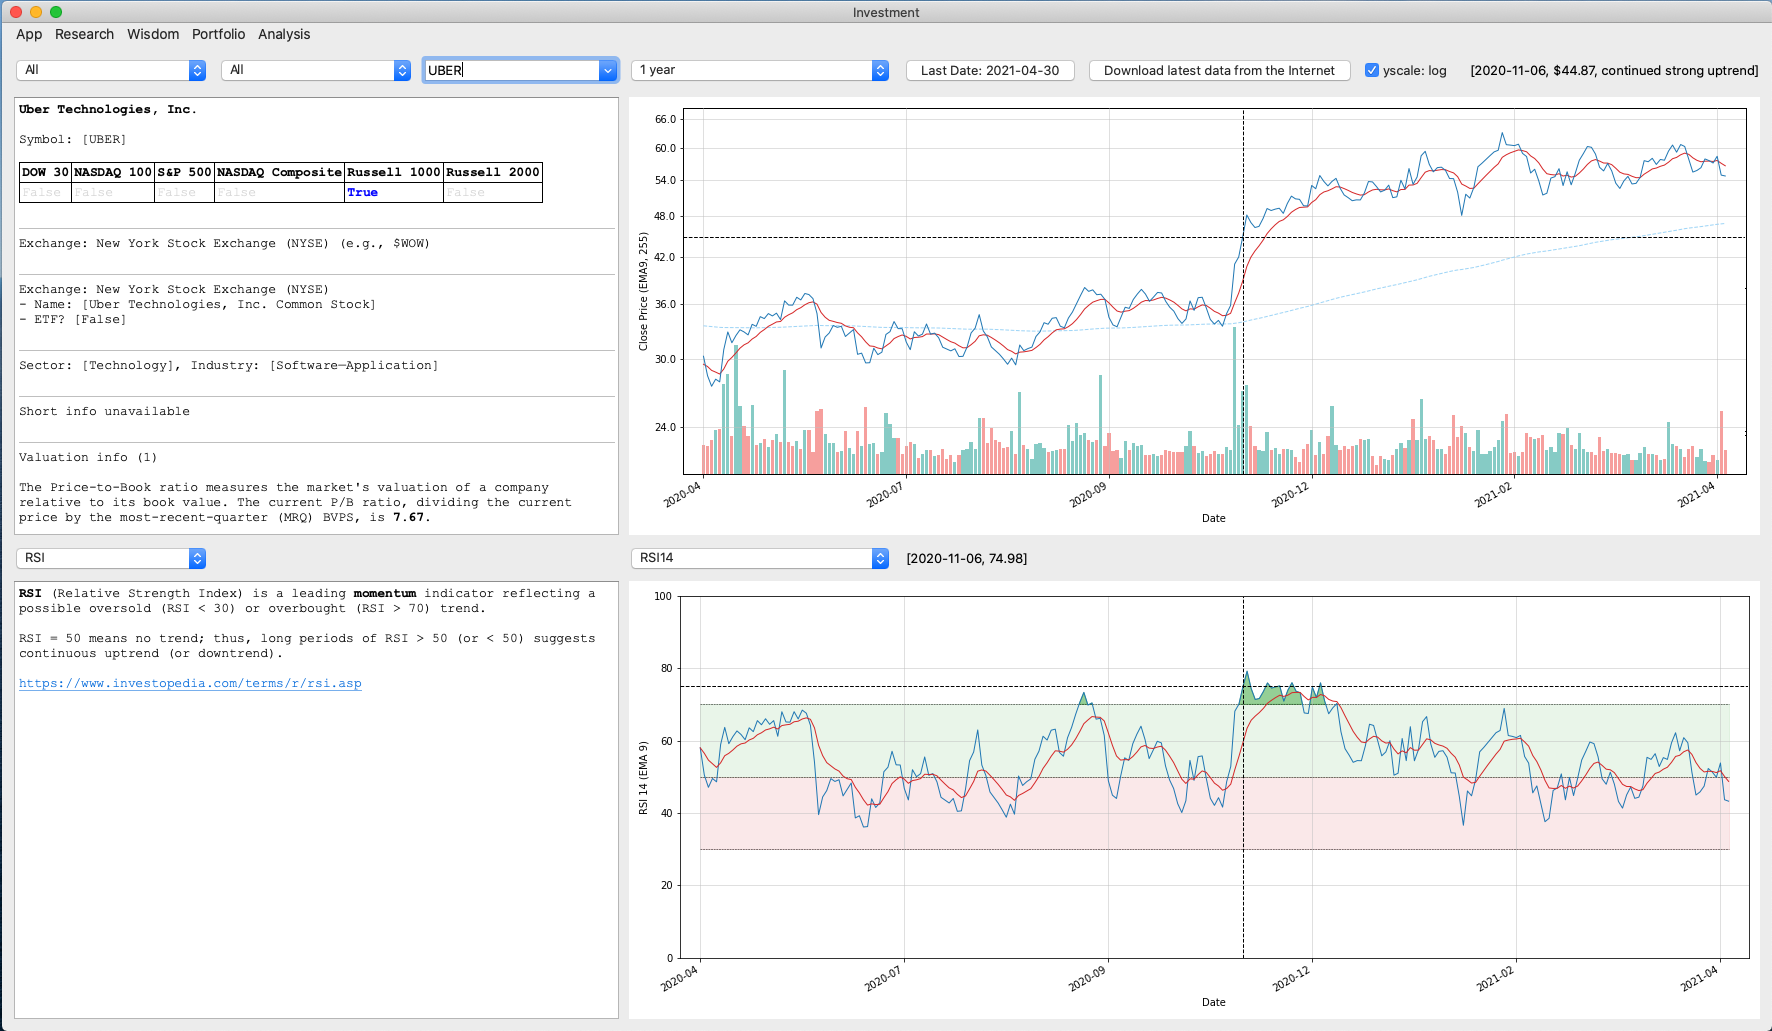Open the Analysis menu
Screen dimensions: 1772x1031
(284, 34)
